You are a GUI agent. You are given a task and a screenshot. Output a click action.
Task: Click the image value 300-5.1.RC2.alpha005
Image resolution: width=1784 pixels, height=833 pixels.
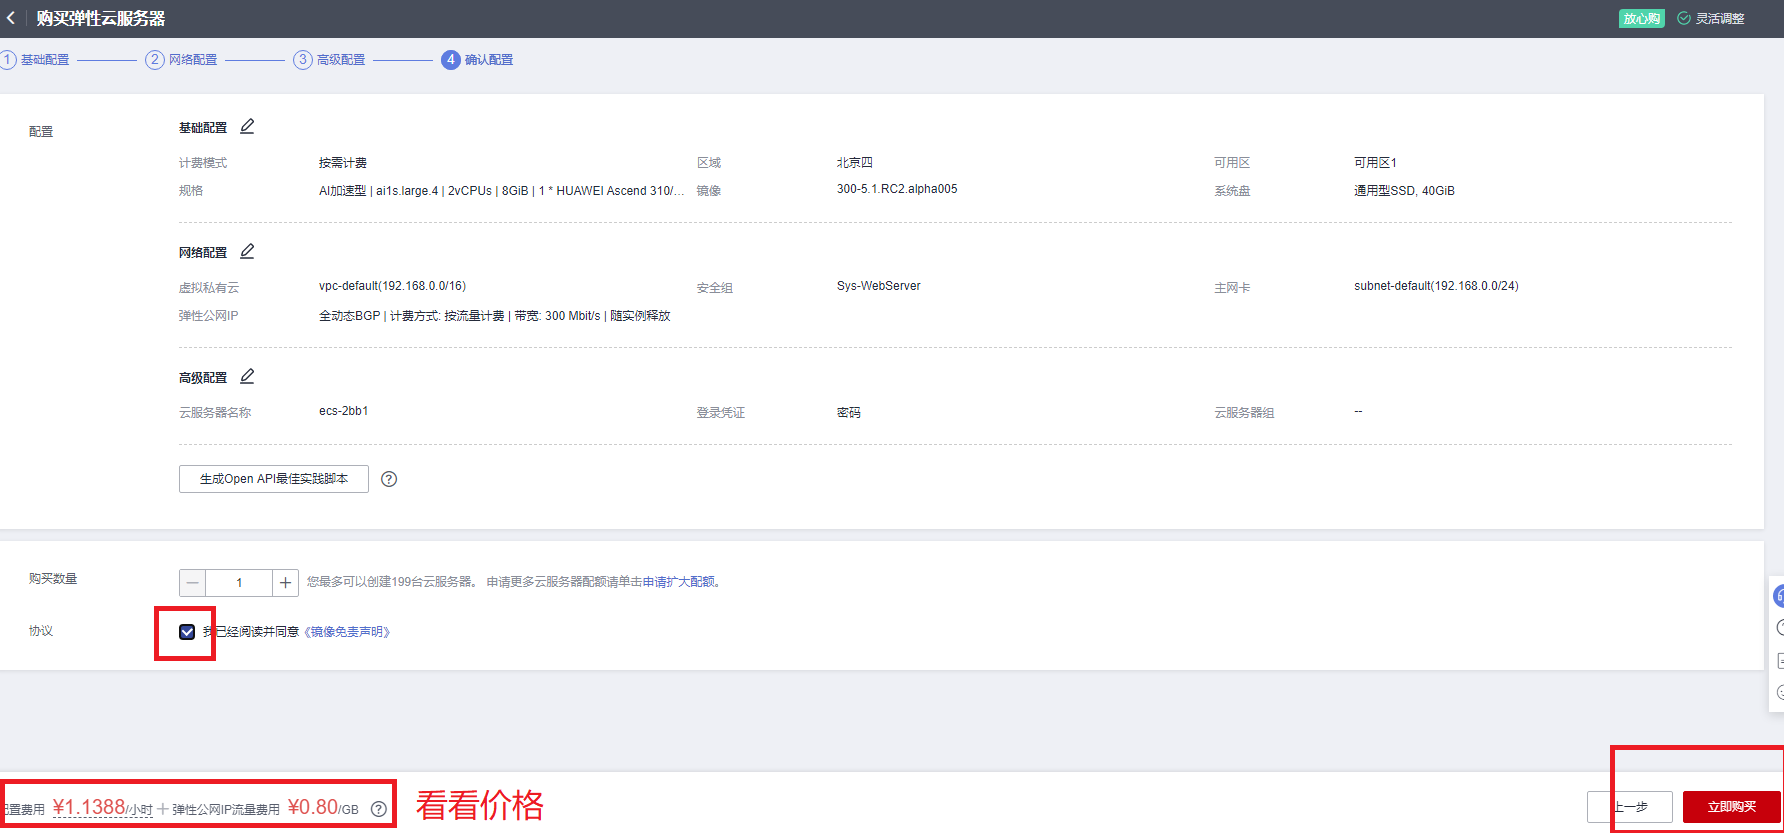pyautogui.click(x=897, y=189)
